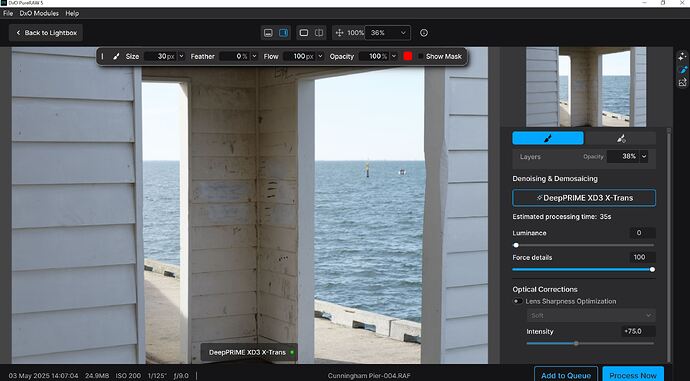Open the Help menu

72,13
